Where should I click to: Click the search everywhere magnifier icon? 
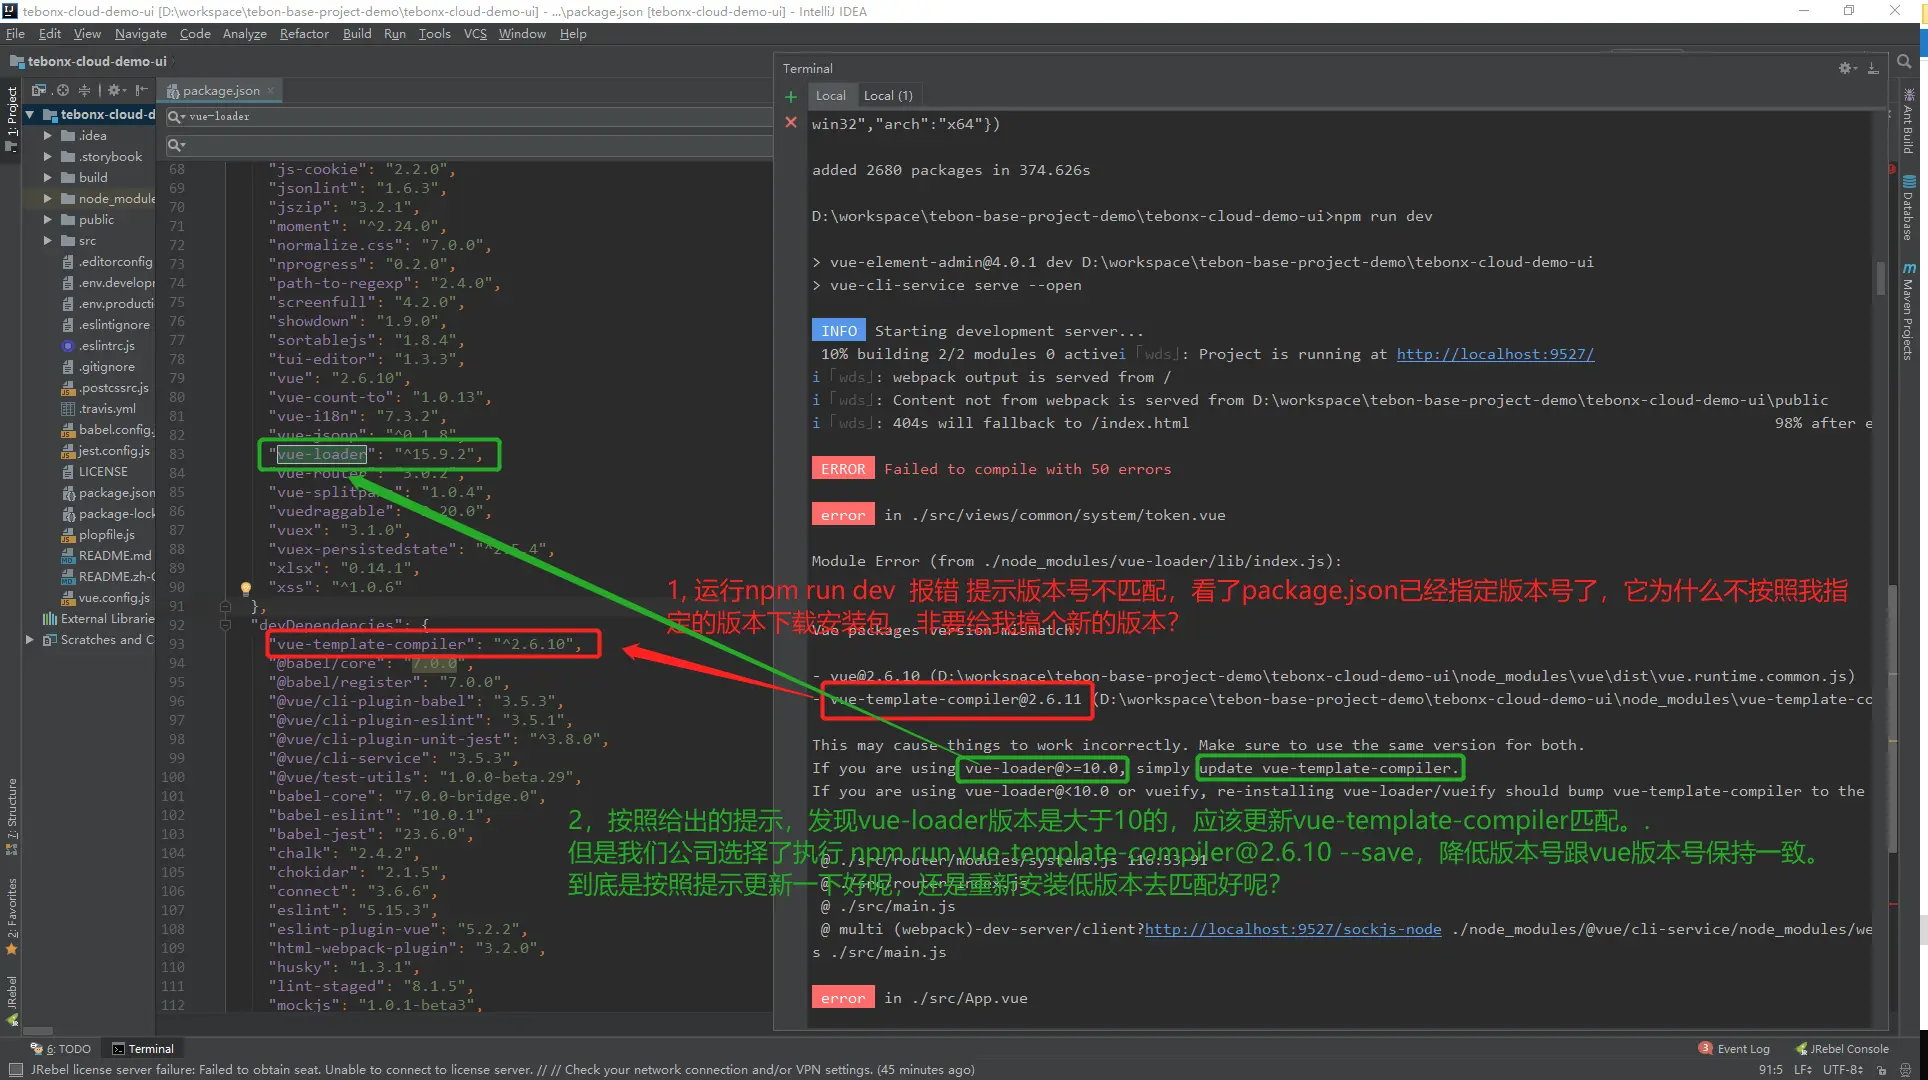(1904, 62)
